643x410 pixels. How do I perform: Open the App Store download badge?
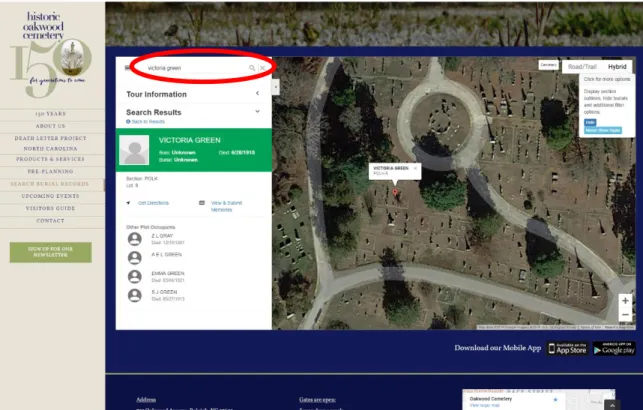(567, 348)
